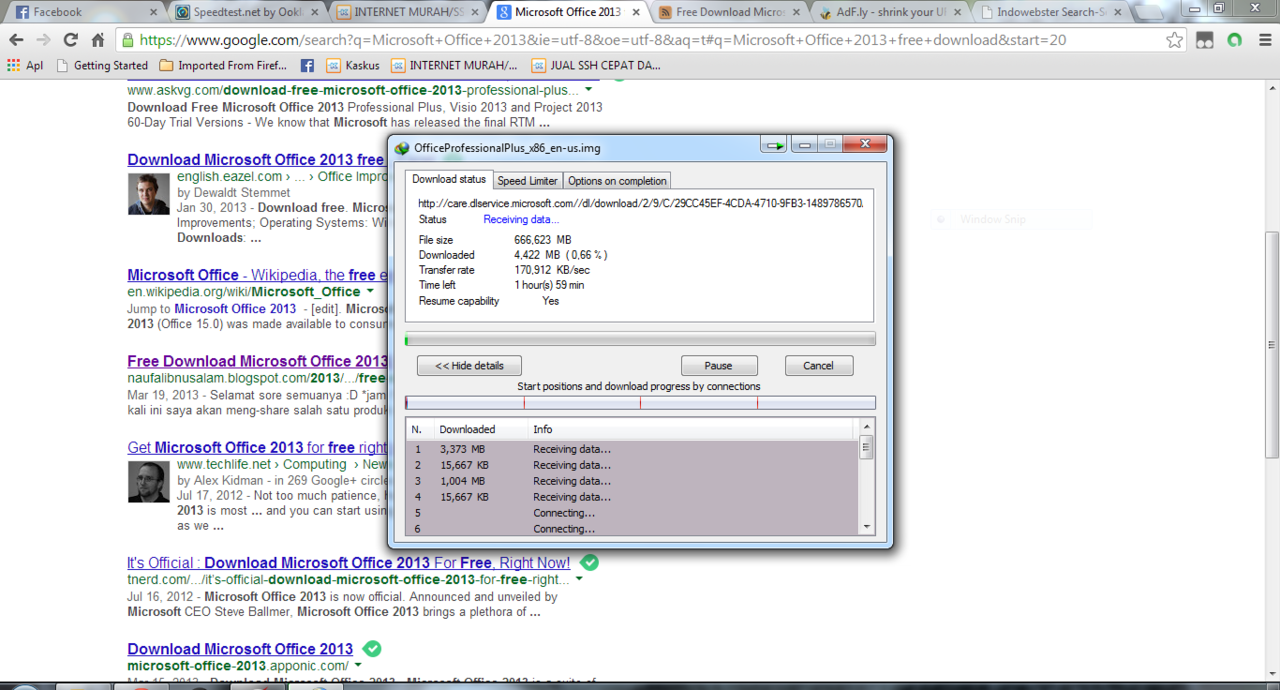This screenshot has height=690, width=1280.
Task: Click the browser forward arrow
Action: point(43,40)
